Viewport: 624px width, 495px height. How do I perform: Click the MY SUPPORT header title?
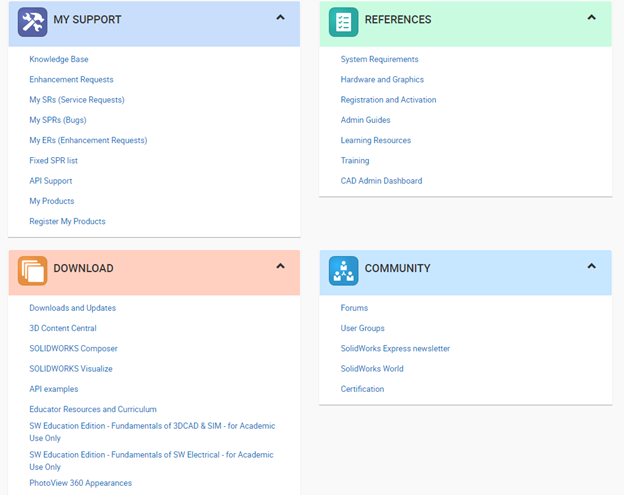coord(87,20)
